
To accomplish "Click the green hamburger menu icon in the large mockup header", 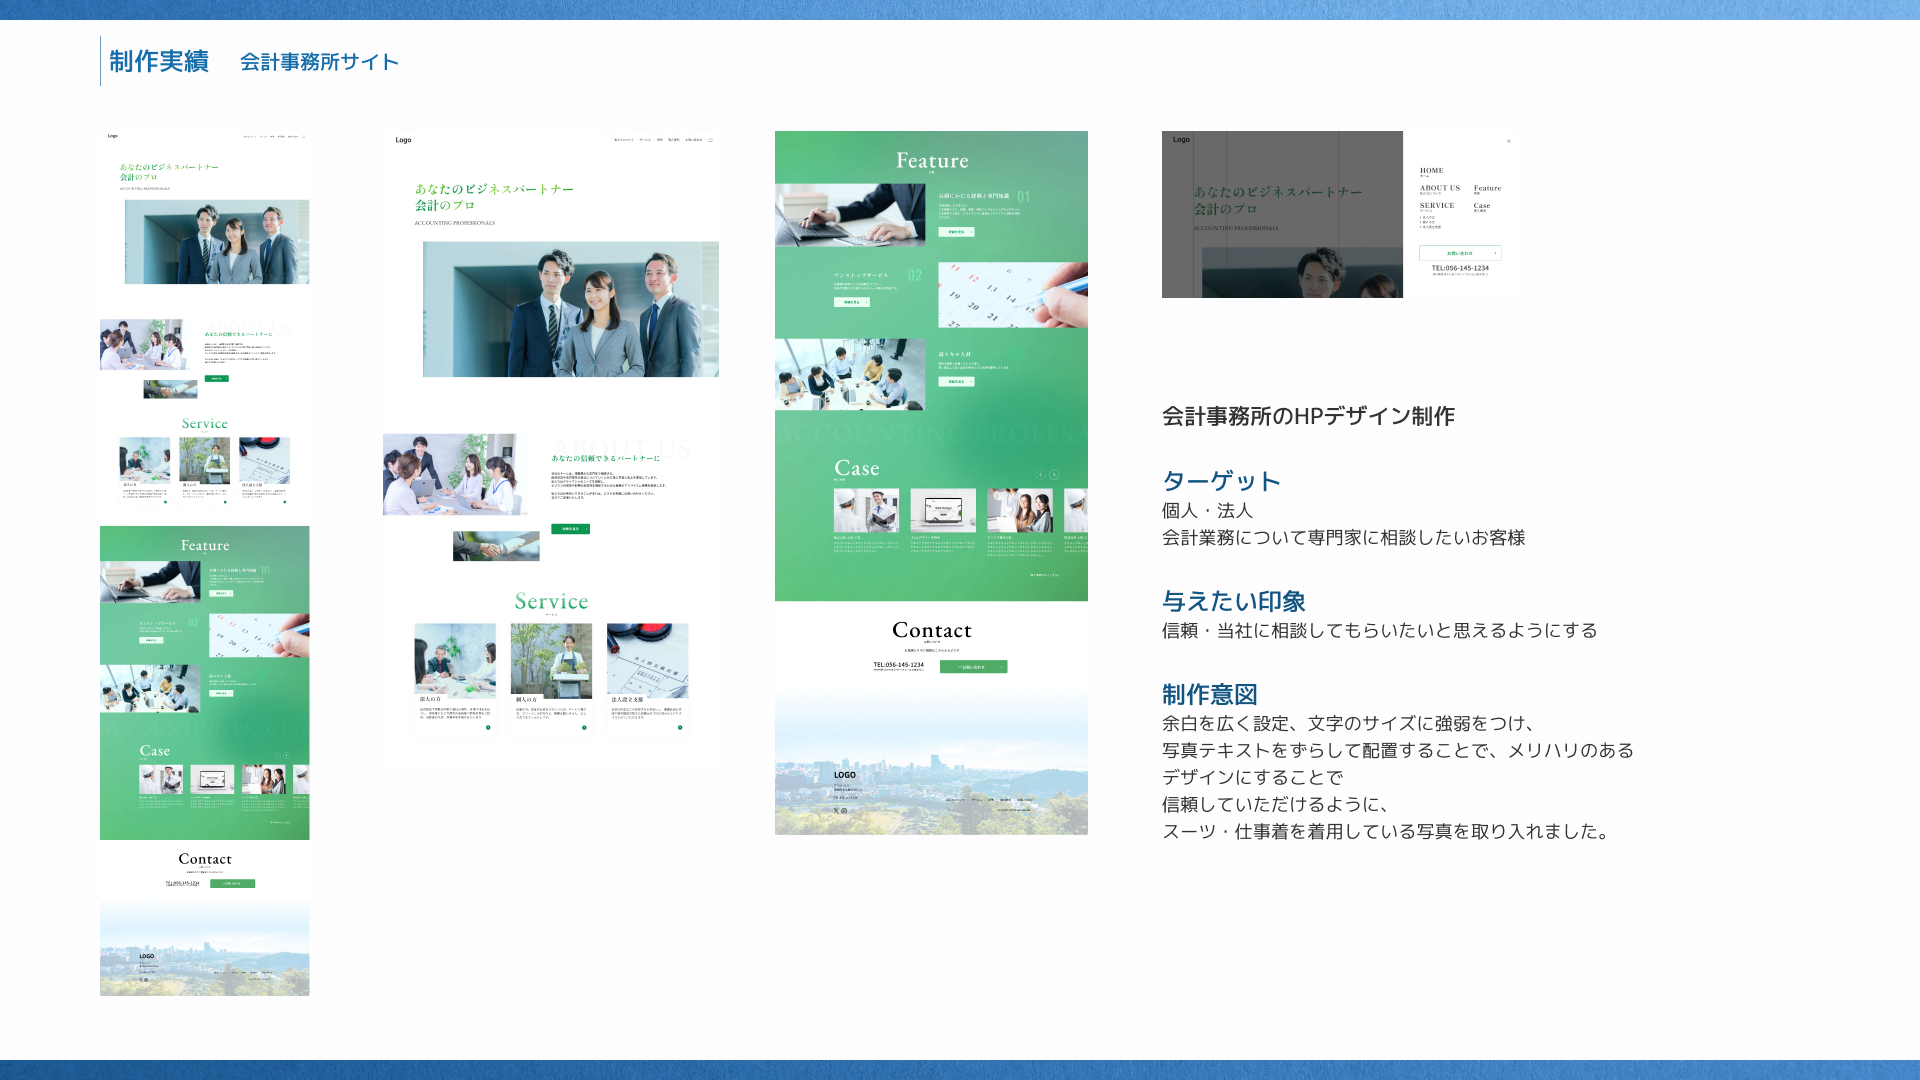I will [711, 140].
